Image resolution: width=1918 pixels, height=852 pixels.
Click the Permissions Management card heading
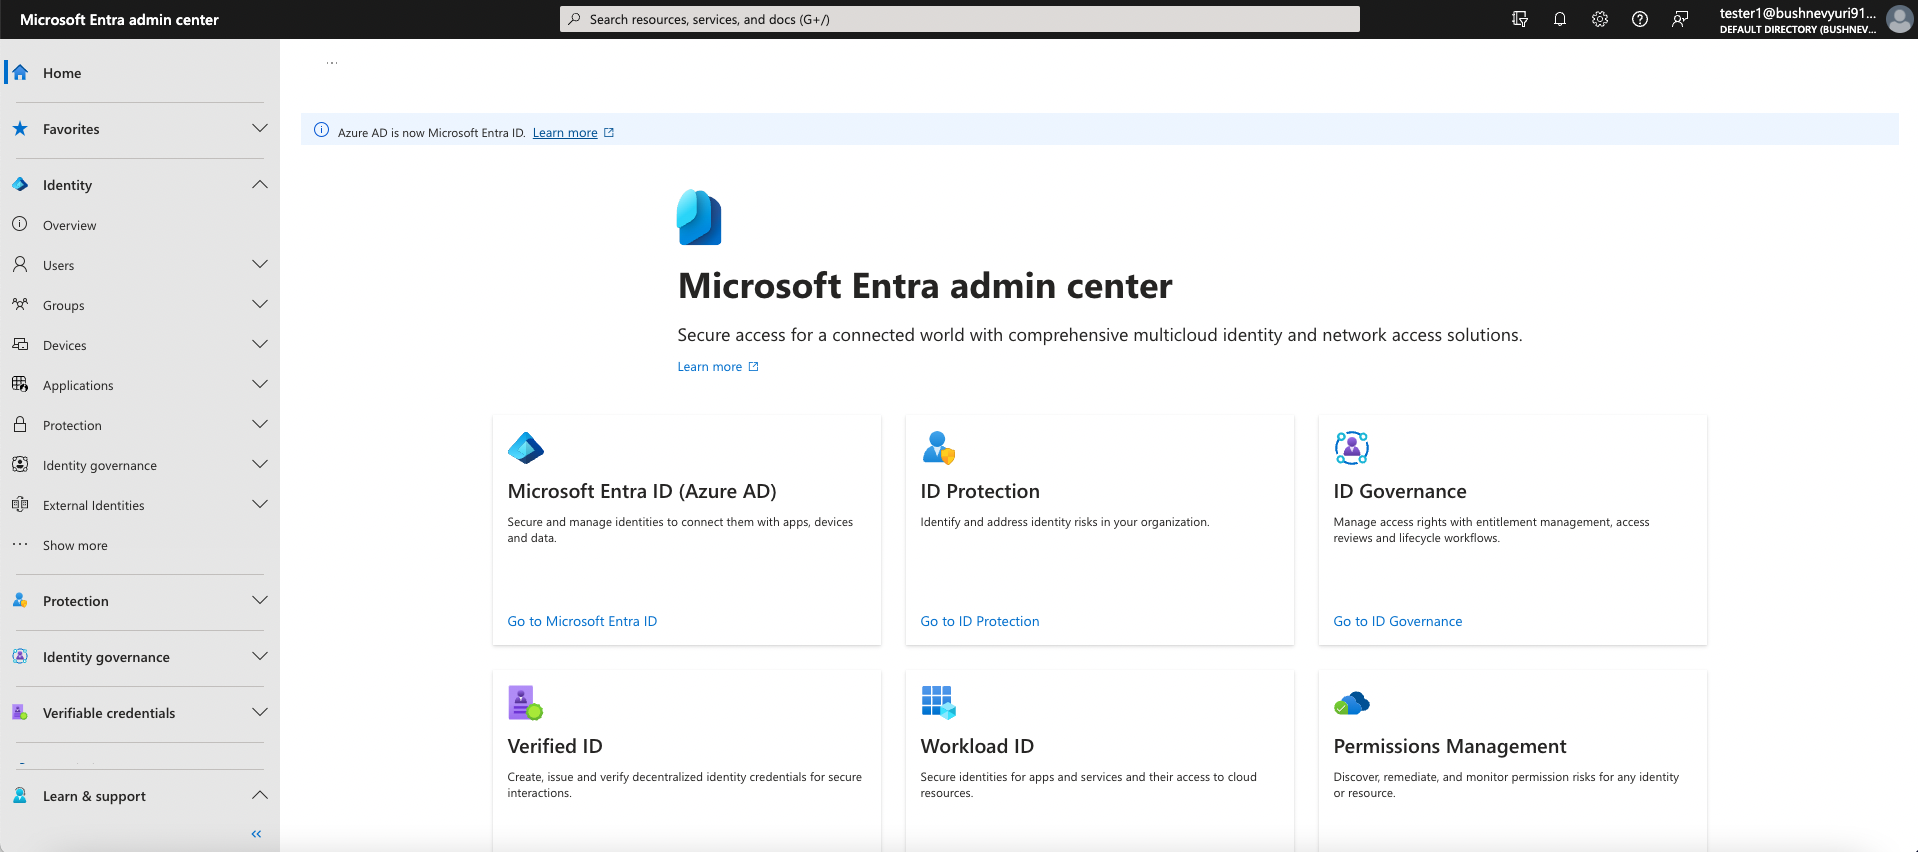(x=1450, y=746)
